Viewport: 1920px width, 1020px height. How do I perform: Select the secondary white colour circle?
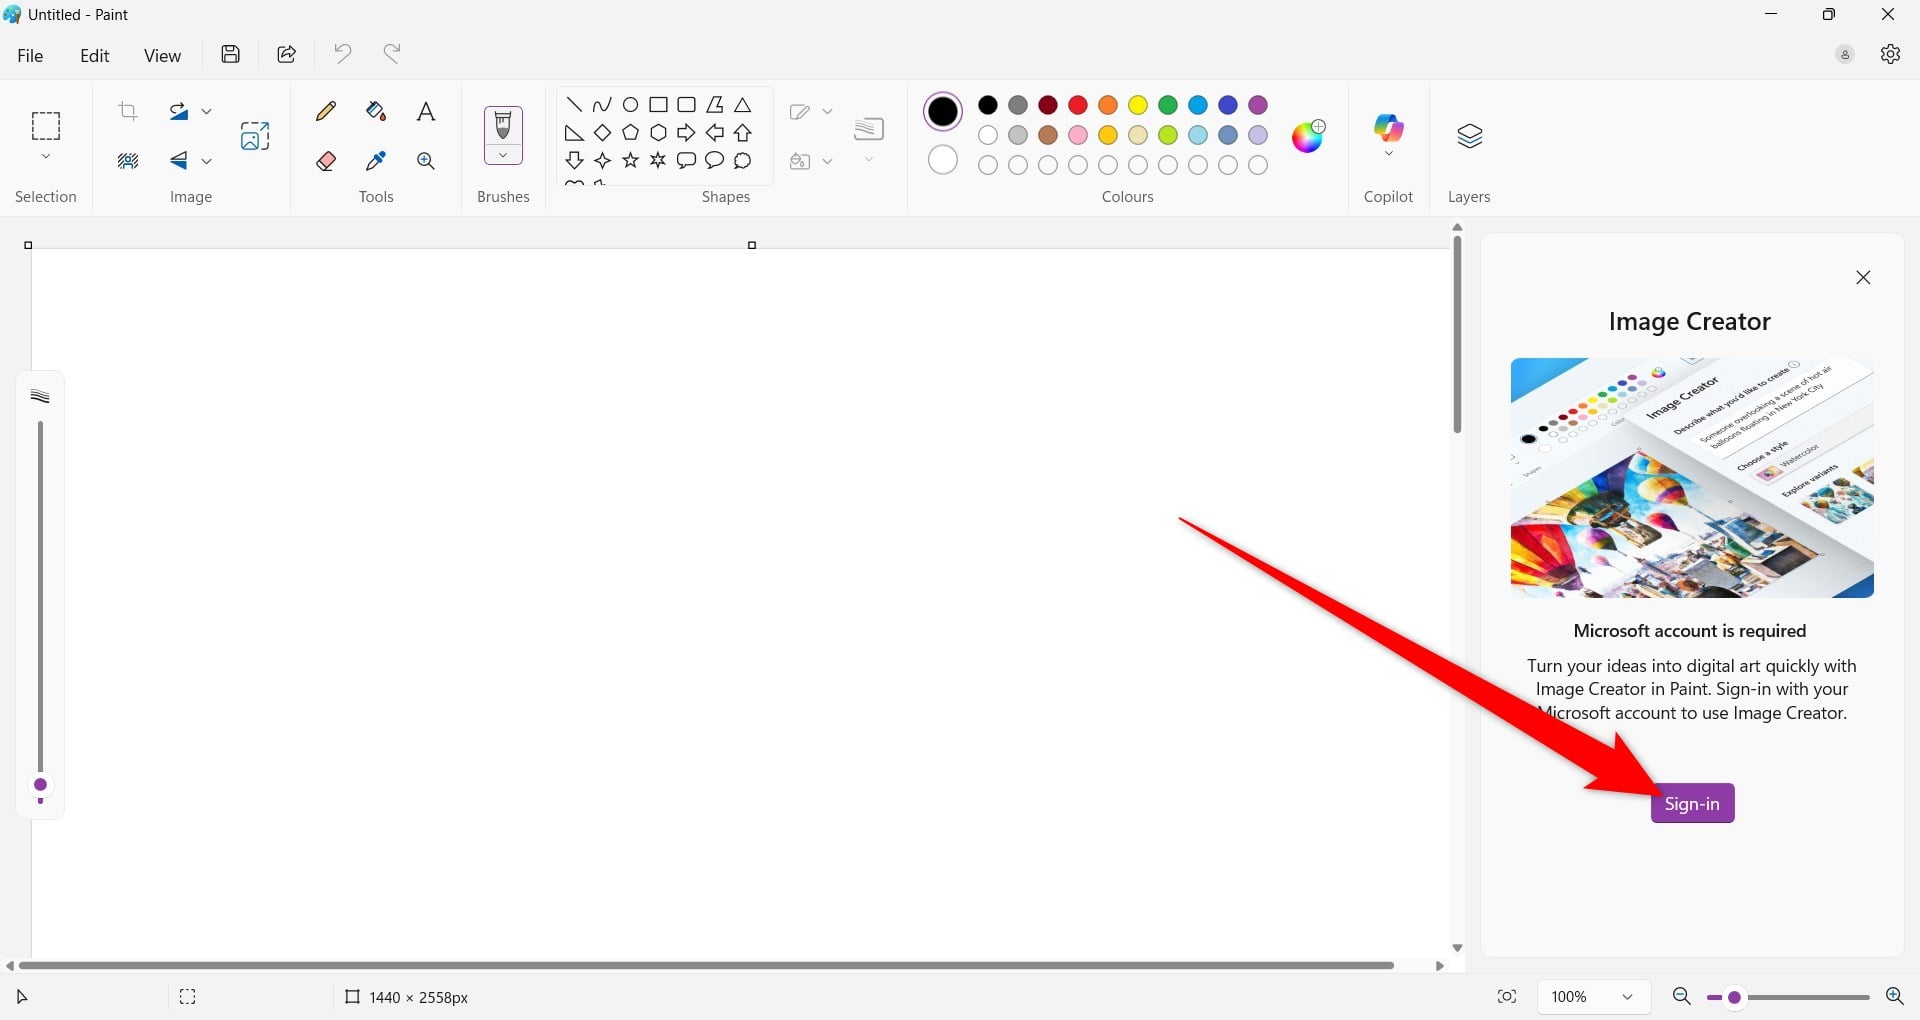pyautogui.click(x=943, y=160)
